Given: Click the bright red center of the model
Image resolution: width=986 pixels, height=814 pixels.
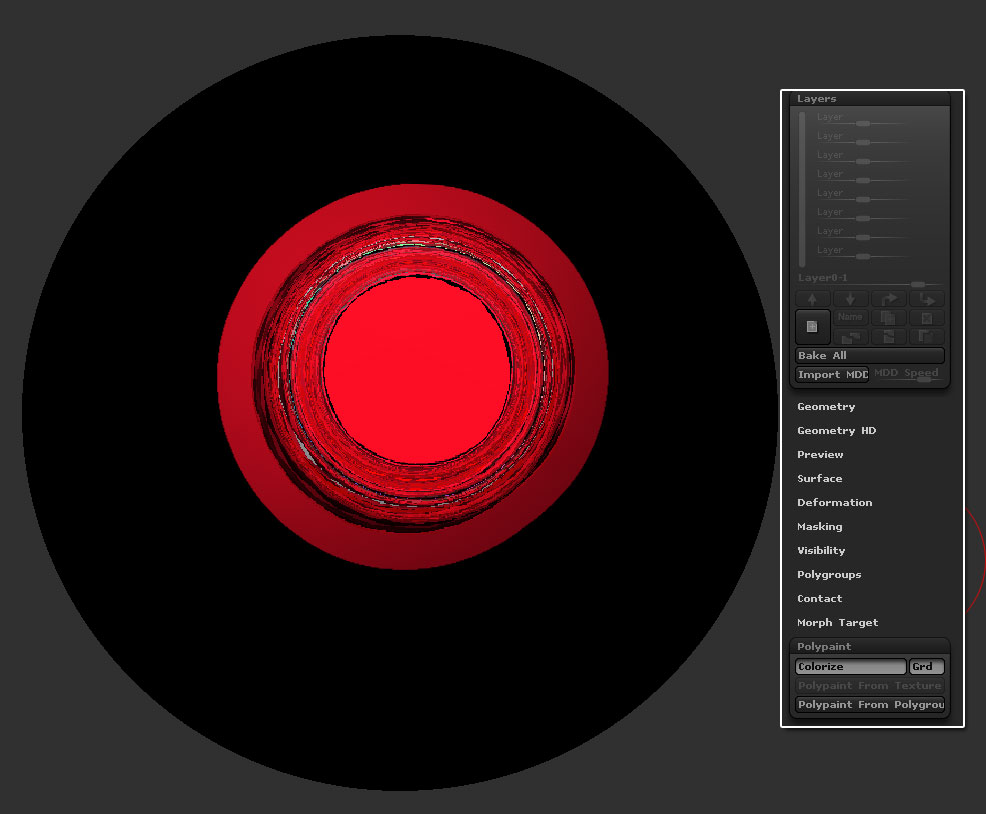Looking at the screenshot, I should pos(417,370).
